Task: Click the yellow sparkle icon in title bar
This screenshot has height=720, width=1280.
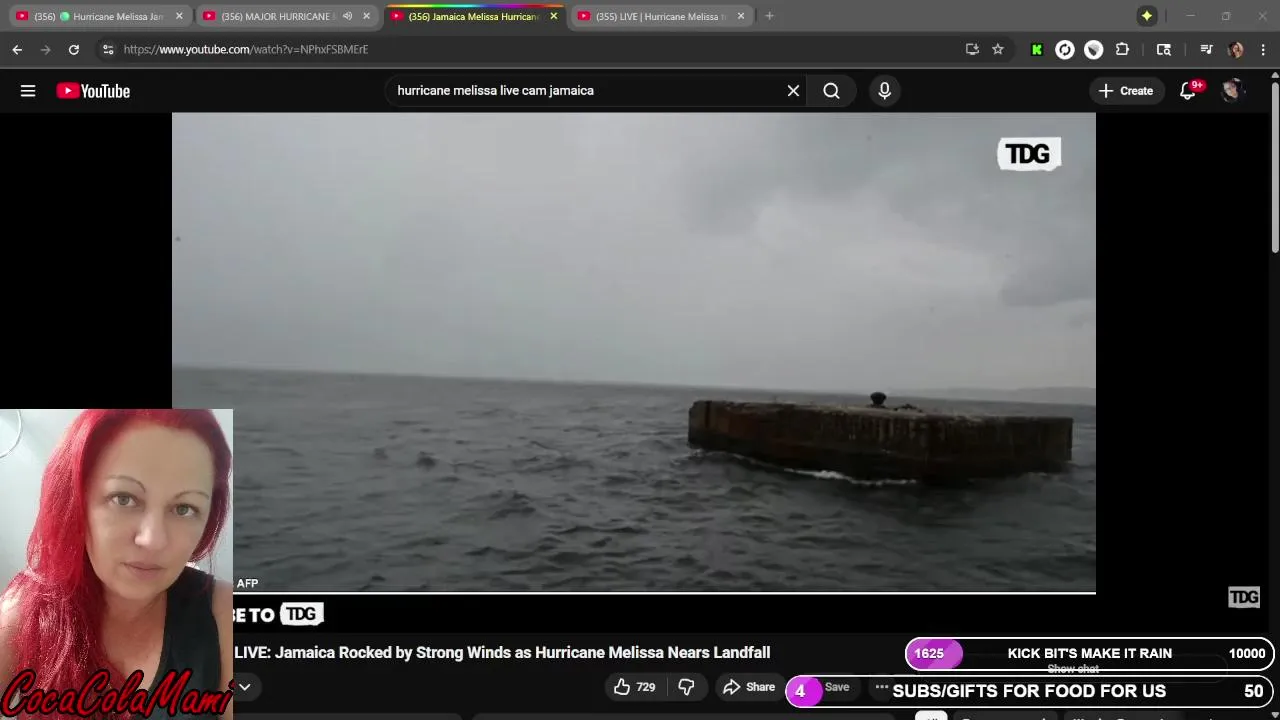Action: click(x=1147, y=16)
